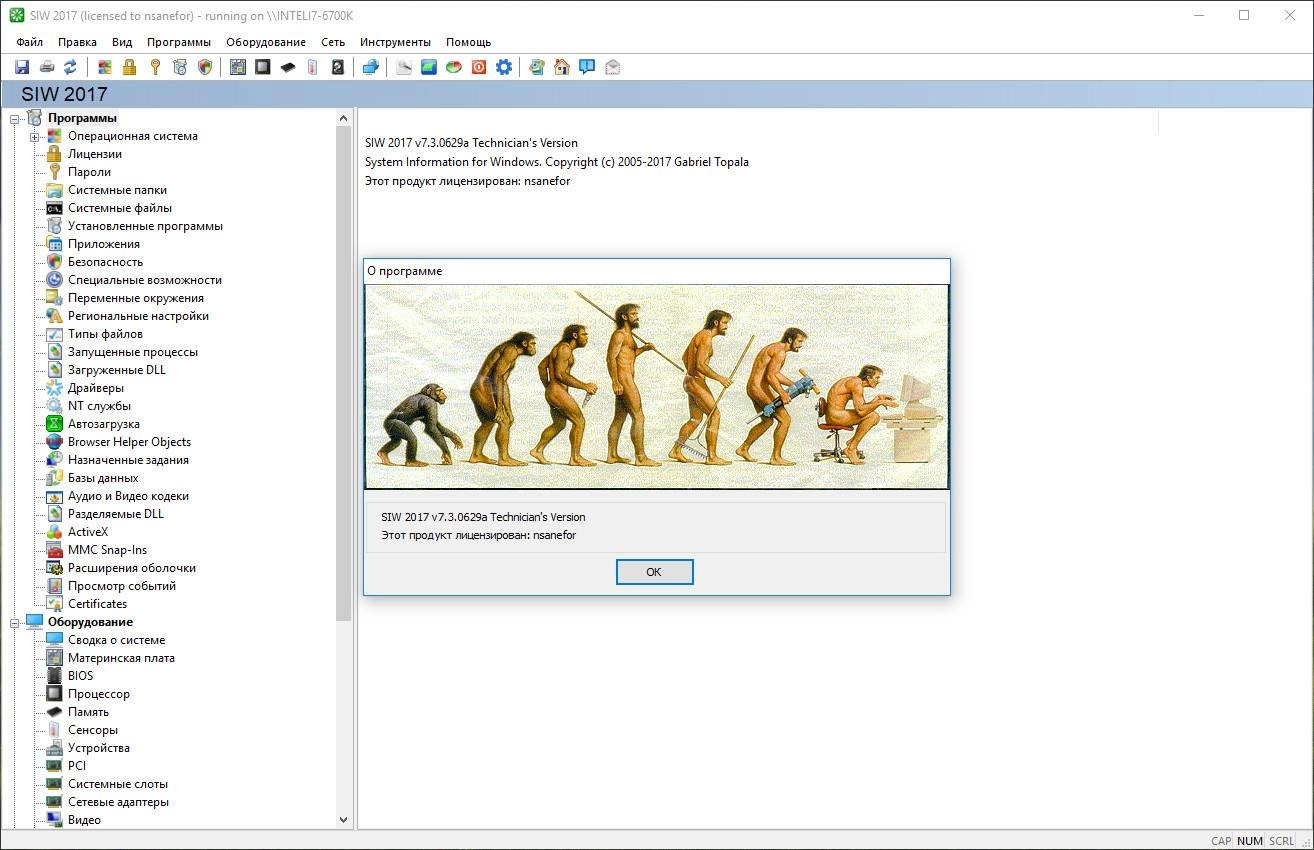This screenshot has height=850, width=1314.
Task: Open the Оборудование menu
Action: click(266, 42)
